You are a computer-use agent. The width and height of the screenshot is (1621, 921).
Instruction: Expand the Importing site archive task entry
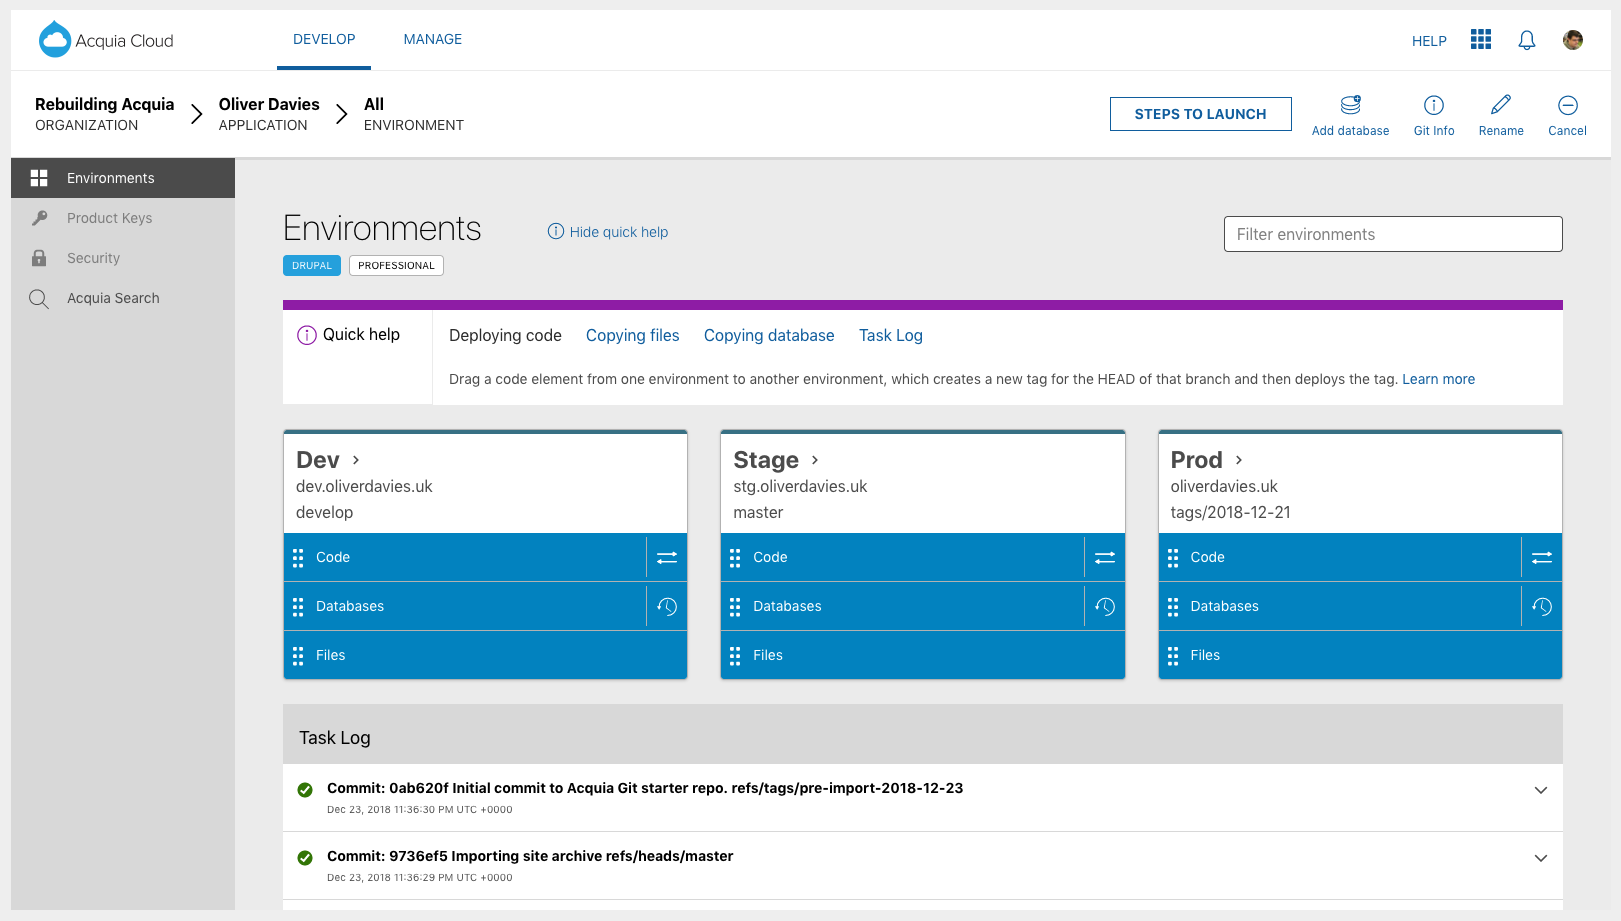click(1540, 858)
